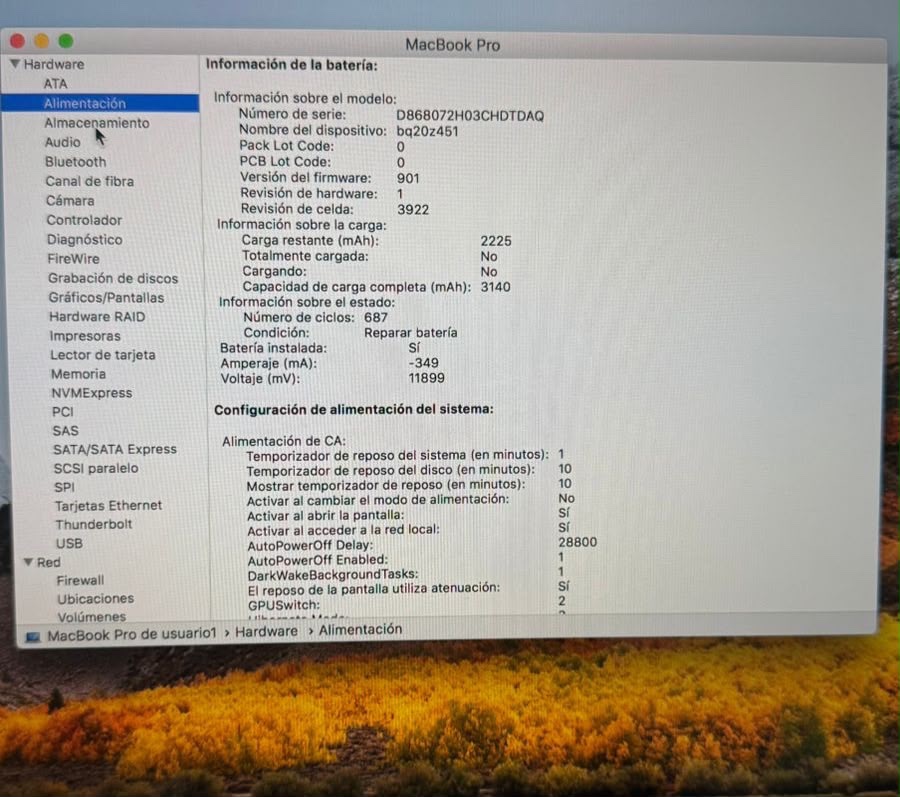This screenshot has width=900, height=797.
Task: Minimize window with yellow button
Action: (x=41, y=41)
